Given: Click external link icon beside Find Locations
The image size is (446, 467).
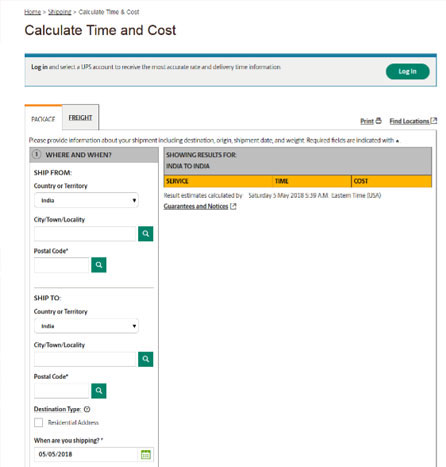Looking at the screenshot, I should [434, 121].
